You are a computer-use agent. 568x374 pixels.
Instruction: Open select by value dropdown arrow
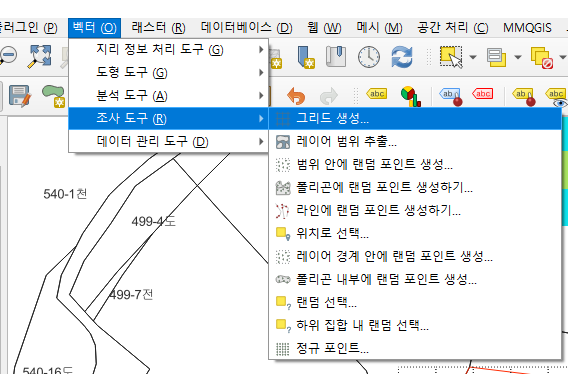(518, 57)
